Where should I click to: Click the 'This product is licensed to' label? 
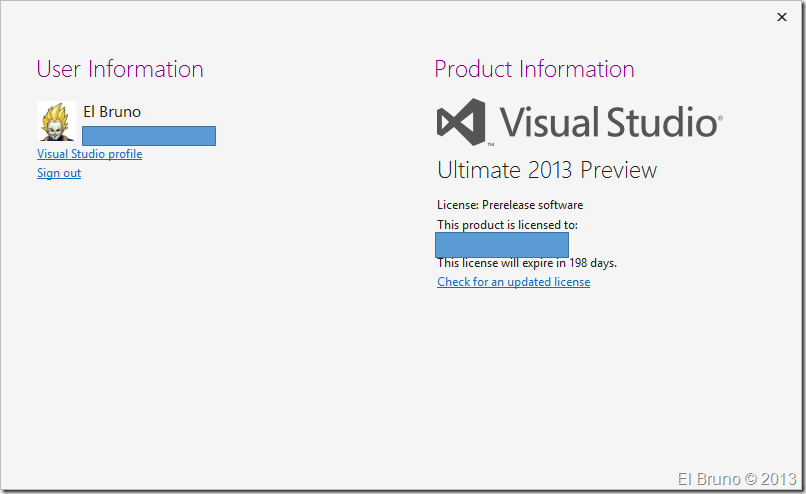pyautogui.click(x=507, y=225)
